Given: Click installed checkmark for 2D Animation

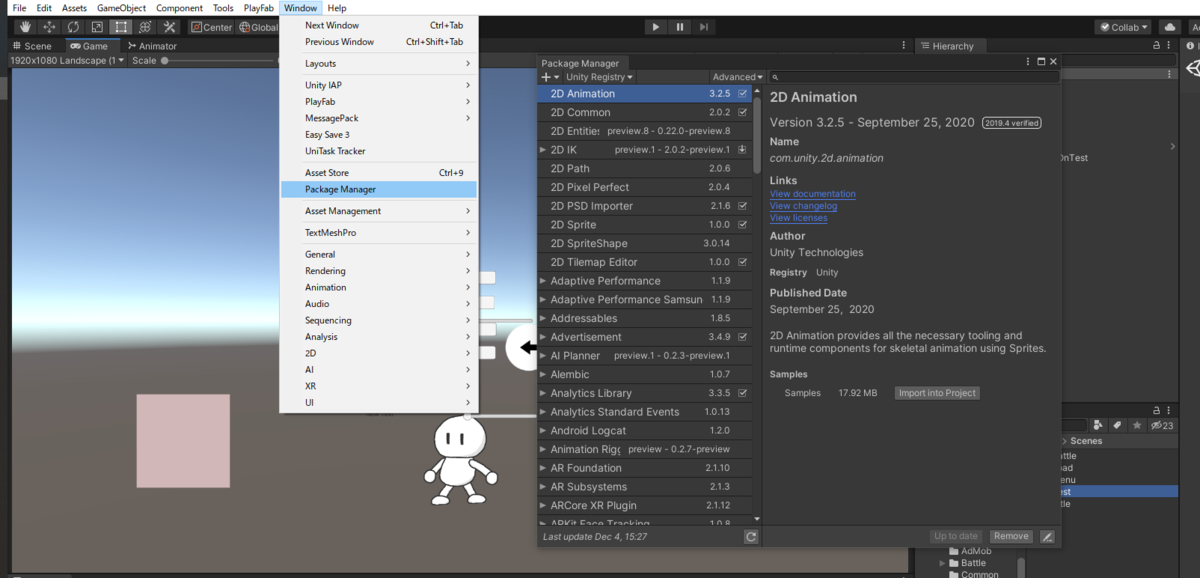Looking at the screenshot, I should pos(742,93).
